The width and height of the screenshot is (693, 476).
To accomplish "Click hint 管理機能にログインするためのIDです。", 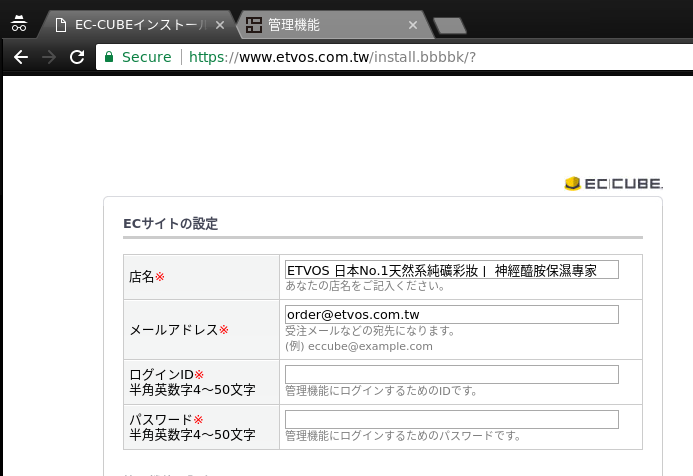I will (x=381, y=391).
